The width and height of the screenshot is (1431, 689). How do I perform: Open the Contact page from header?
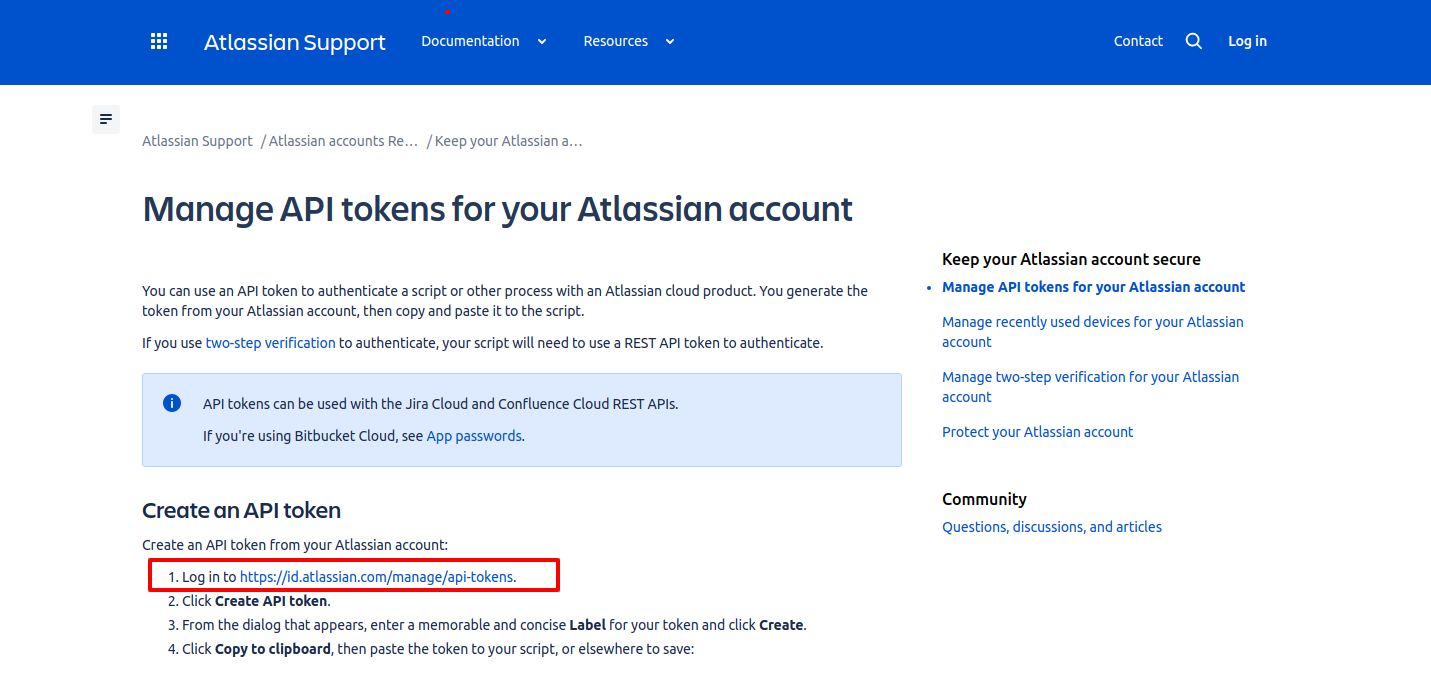[1138, 41]
